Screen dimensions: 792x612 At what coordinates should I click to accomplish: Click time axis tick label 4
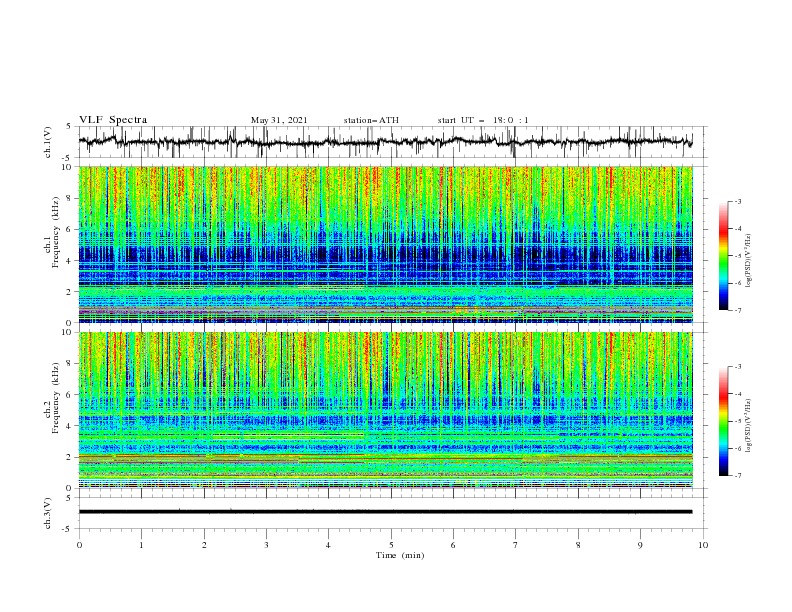[x=328, y=545]
